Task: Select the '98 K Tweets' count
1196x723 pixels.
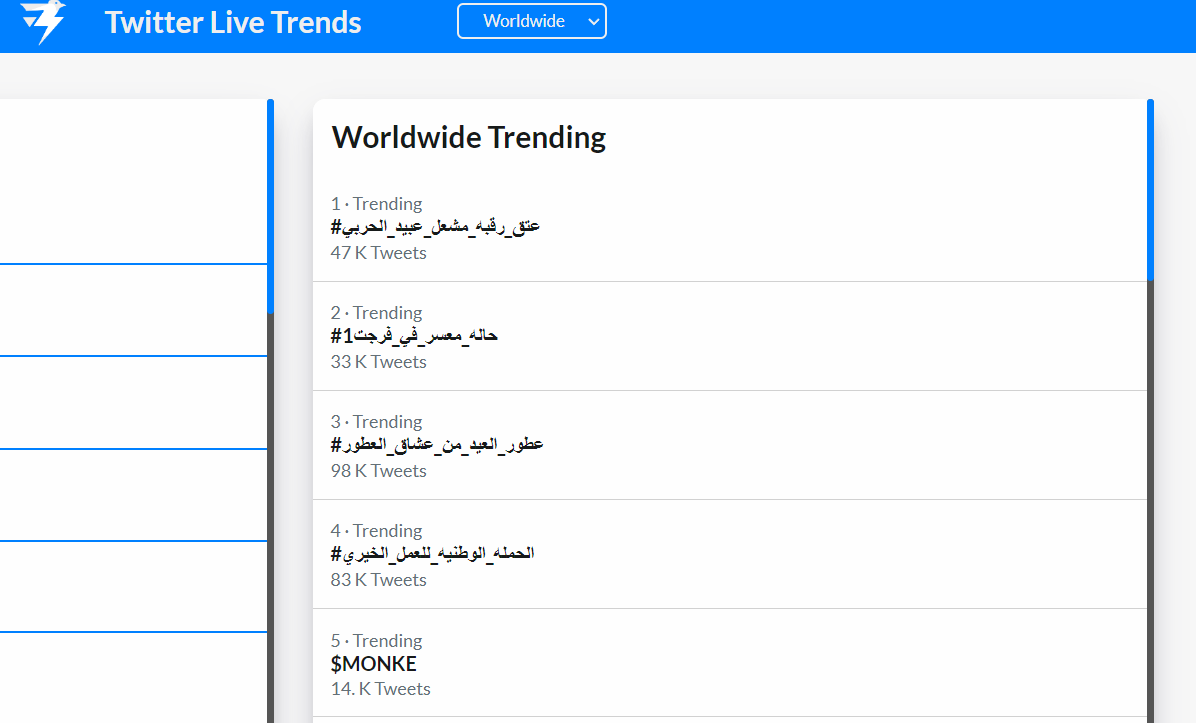Action: point(378,471)
